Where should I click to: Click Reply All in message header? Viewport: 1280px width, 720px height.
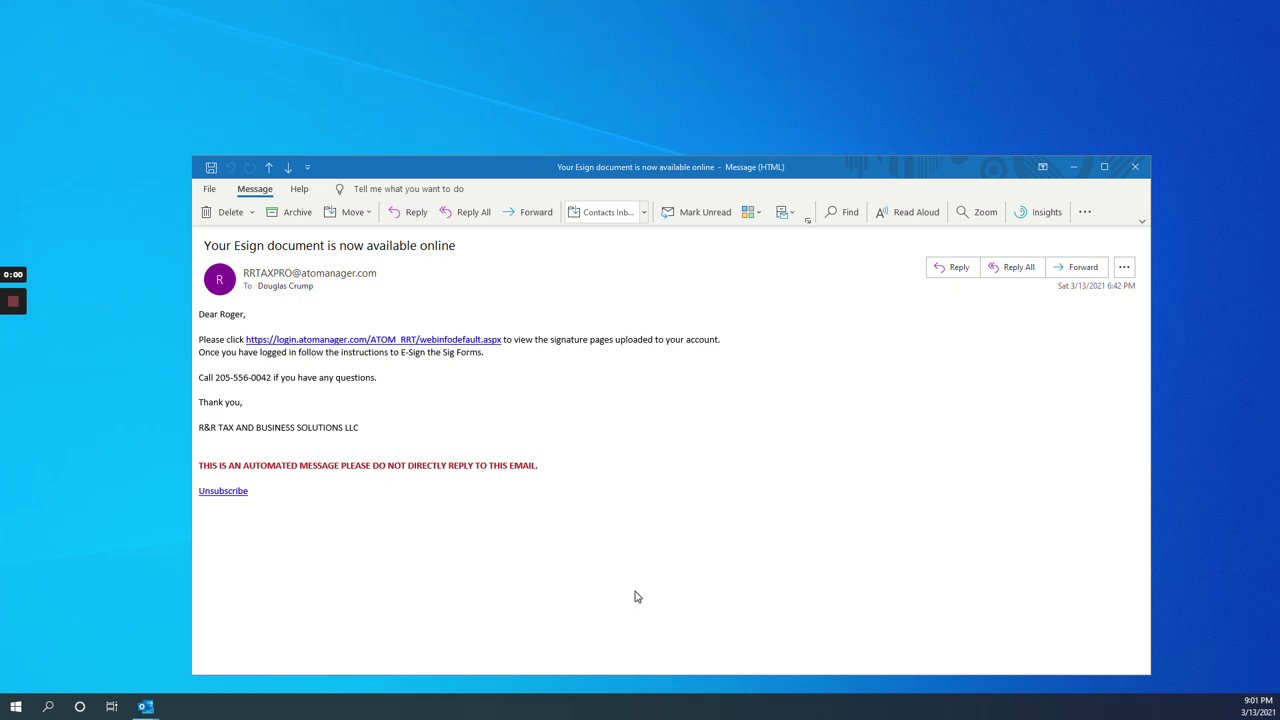coord(1011,267)
